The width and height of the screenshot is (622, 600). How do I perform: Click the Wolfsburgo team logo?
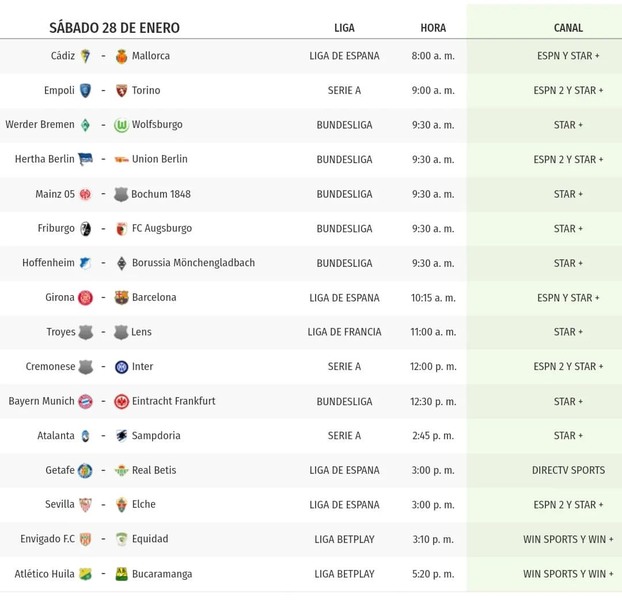(x=121, y=125)
